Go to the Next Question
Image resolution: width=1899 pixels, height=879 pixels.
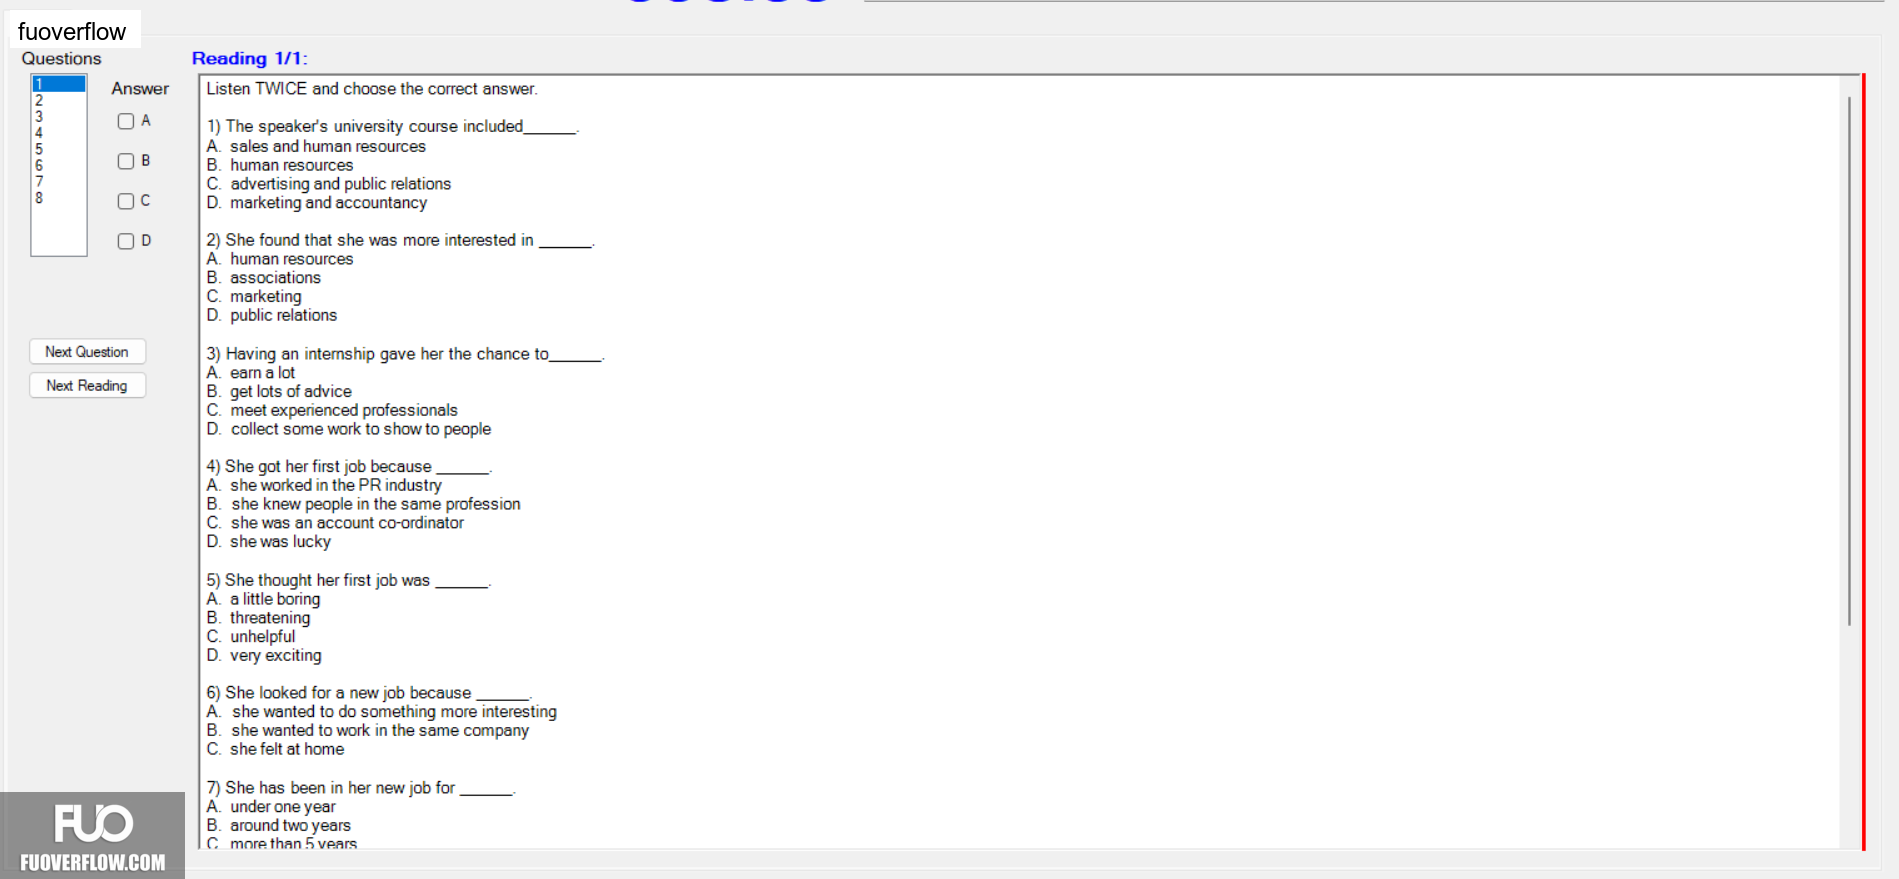coord(87,352)
